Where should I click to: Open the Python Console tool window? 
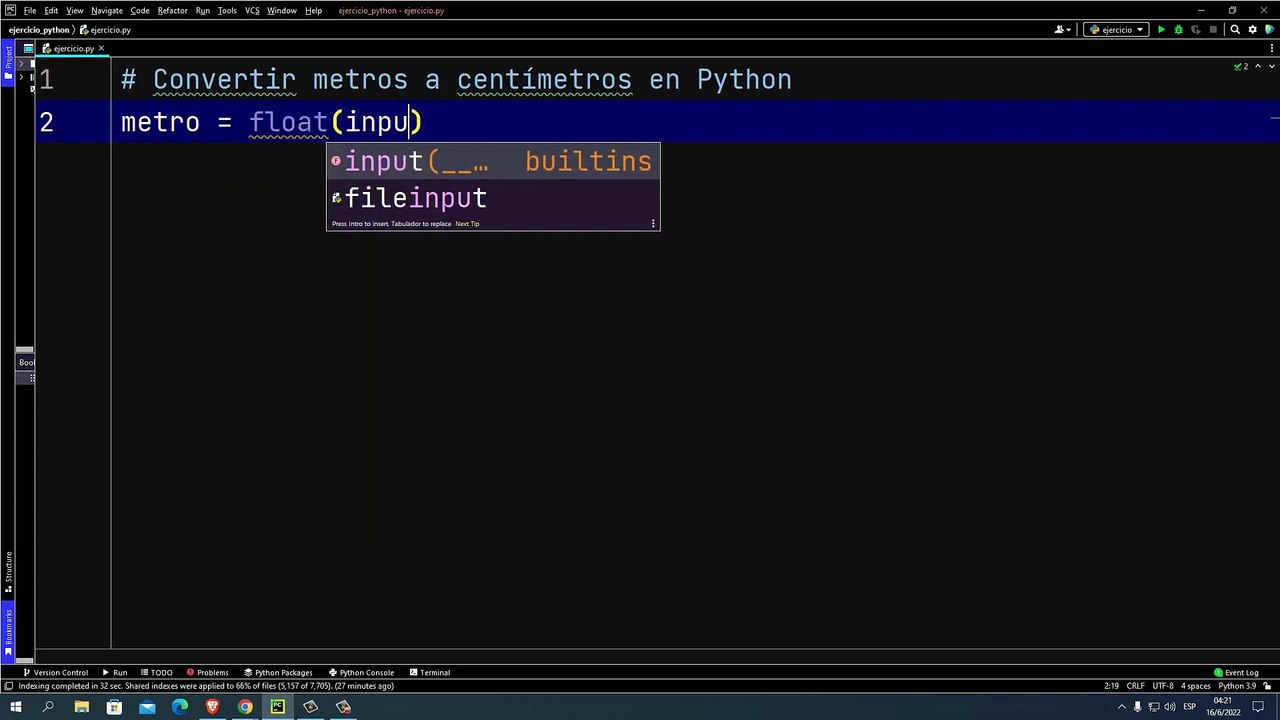pos(361,673)
